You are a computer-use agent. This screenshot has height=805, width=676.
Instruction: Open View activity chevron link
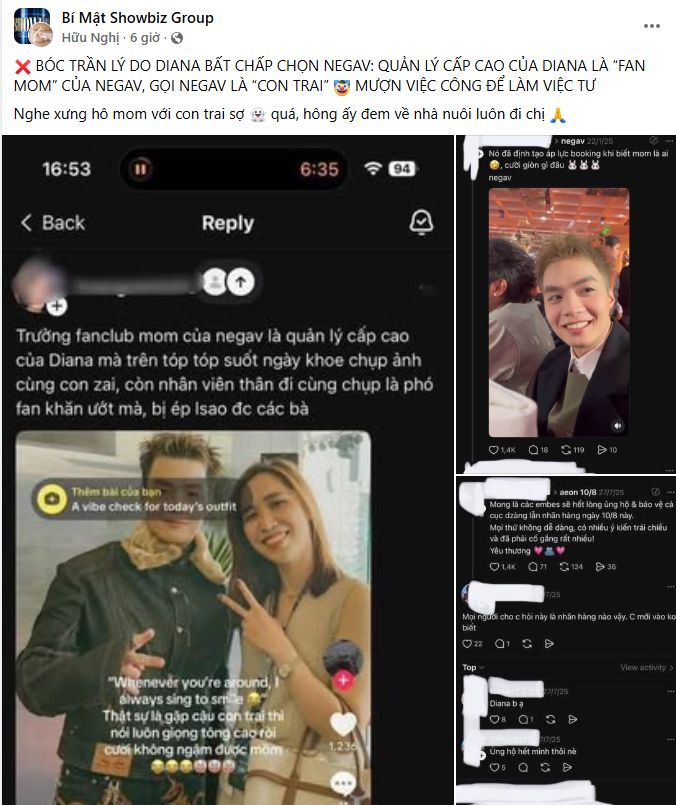click(647, 667)
